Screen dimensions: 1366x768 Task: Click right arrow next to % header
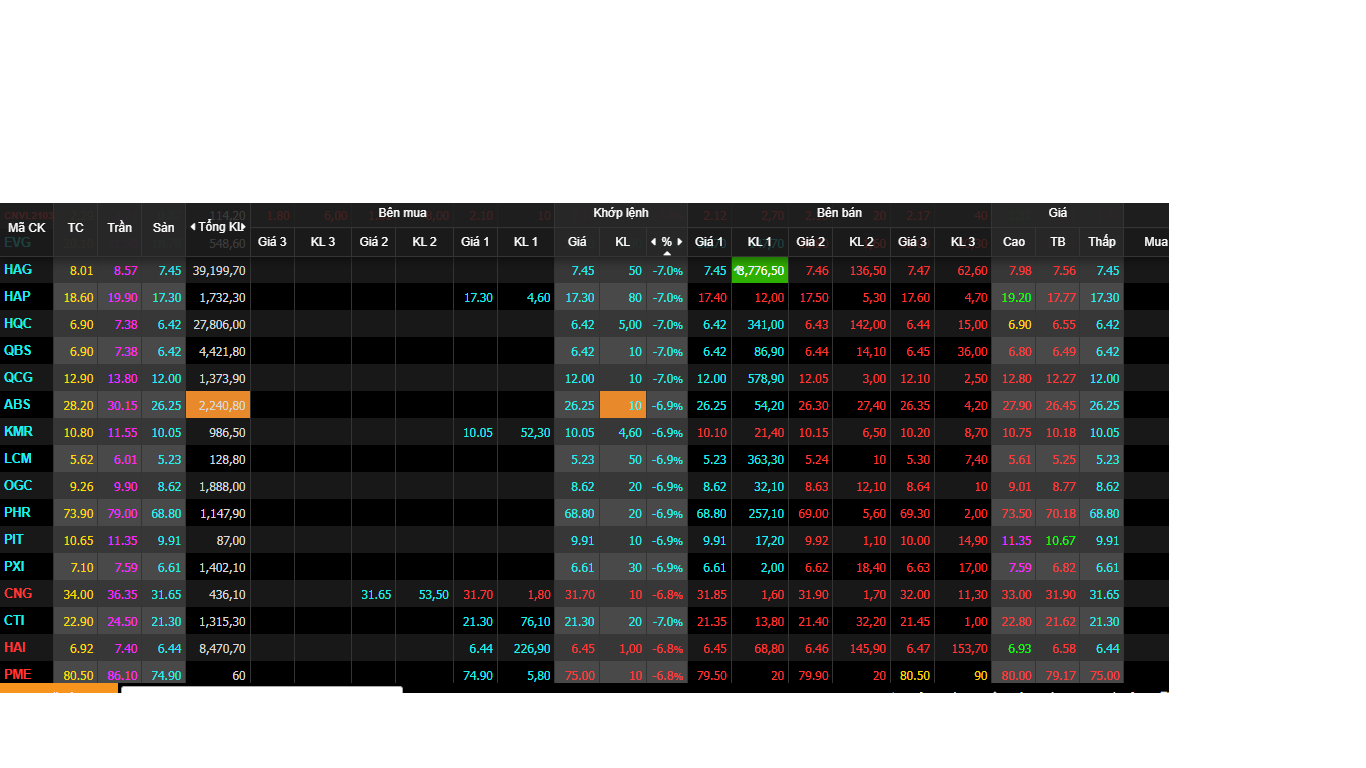680,242
